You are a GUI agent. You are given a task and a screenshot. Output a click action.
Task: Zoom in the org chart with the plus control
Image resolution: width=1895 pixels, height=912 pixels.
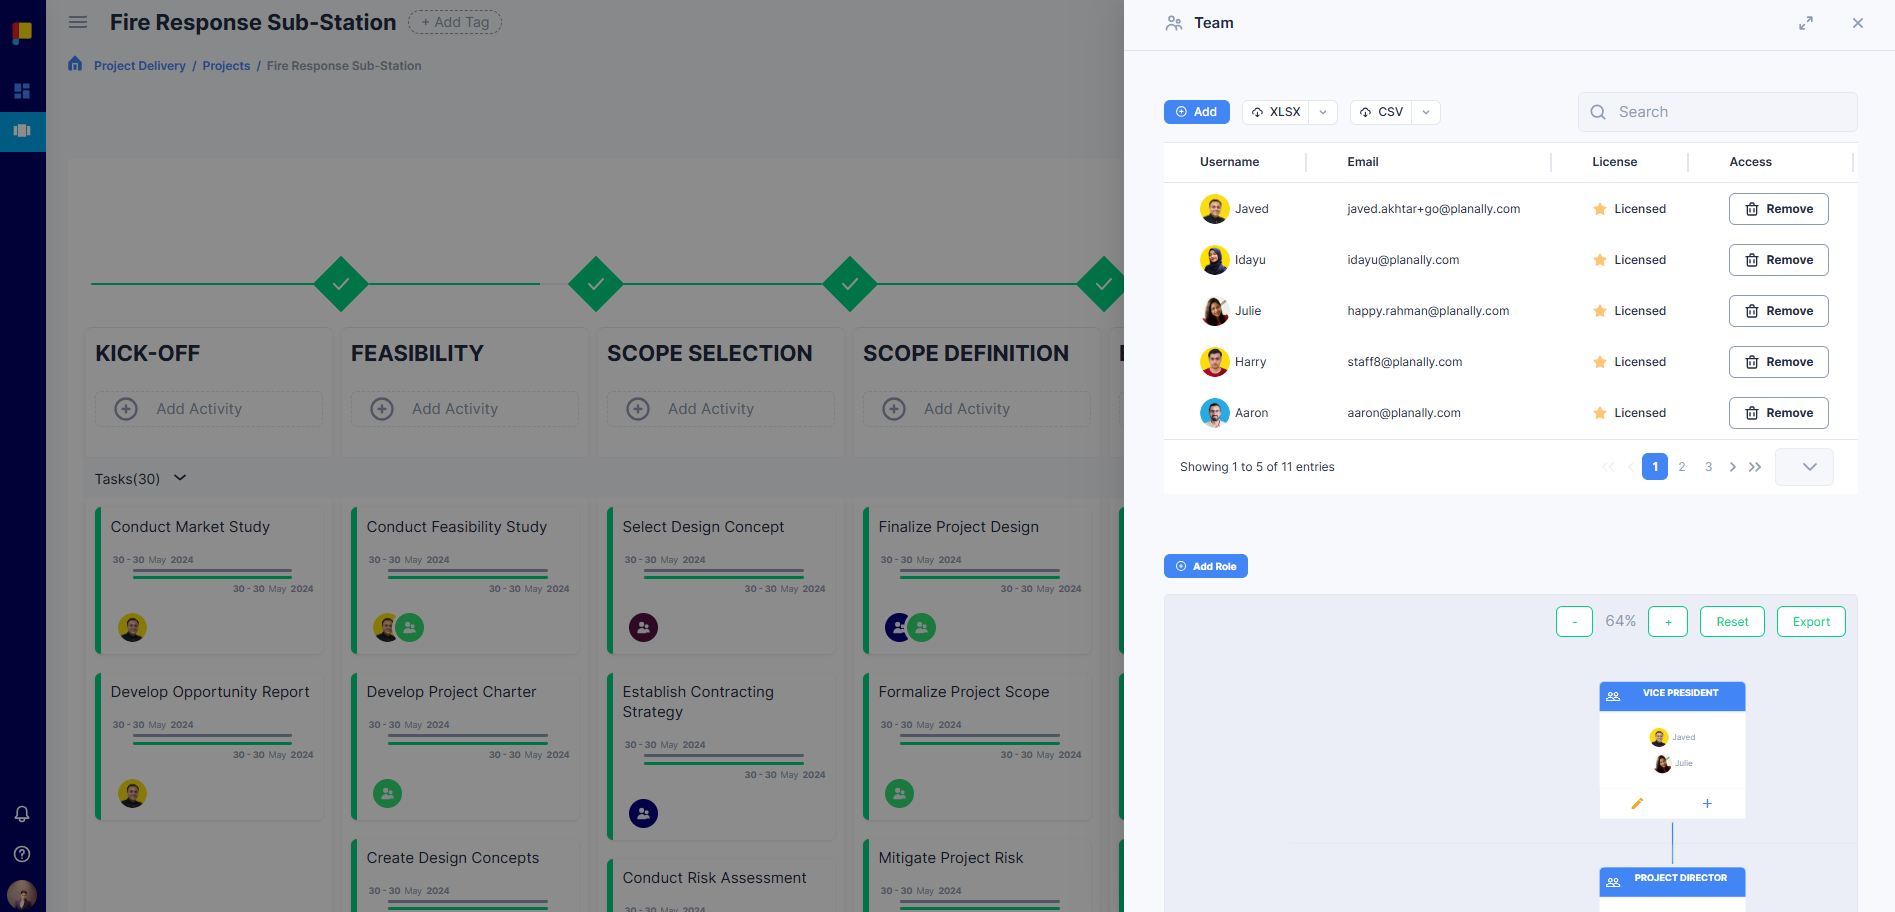pos(1667,621)
